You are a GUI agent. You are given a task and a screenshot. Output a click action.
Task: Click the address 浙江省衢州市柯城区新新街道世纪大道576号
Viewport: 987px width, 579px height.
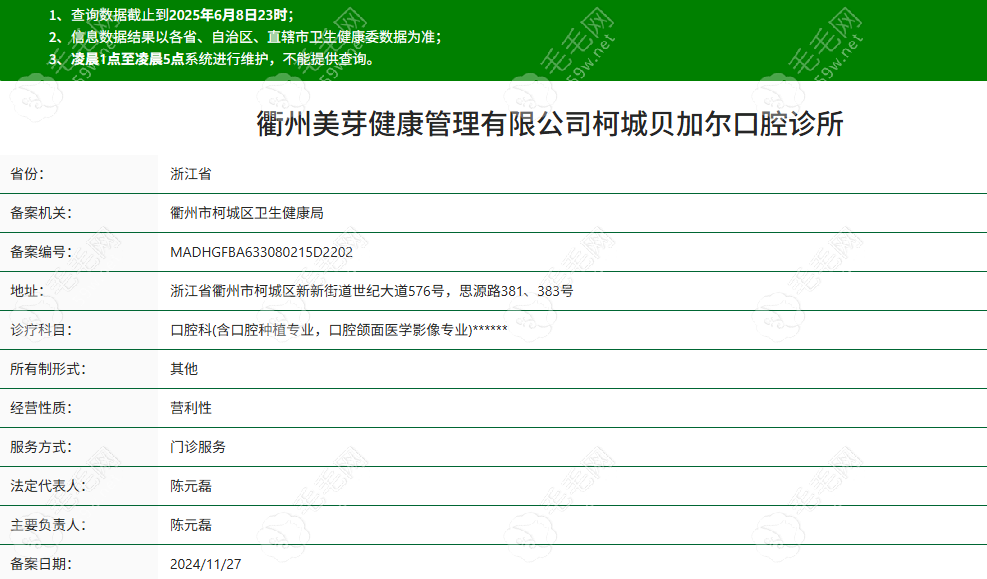307,291
